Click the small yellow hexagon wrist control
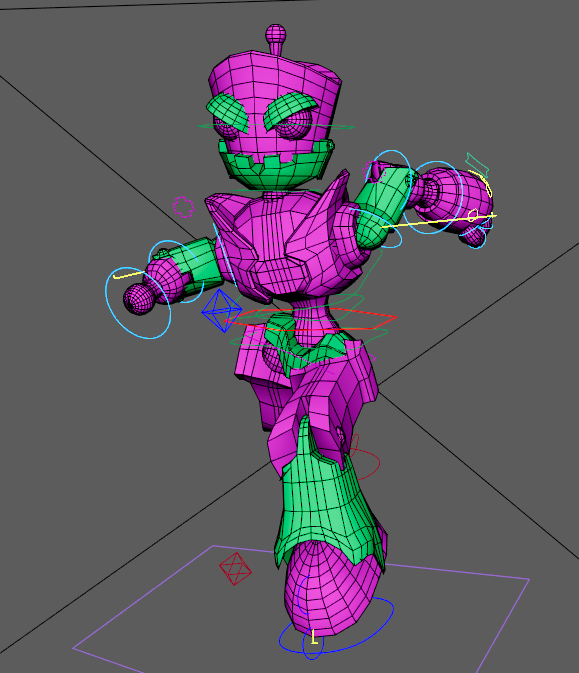 (473, 215)
